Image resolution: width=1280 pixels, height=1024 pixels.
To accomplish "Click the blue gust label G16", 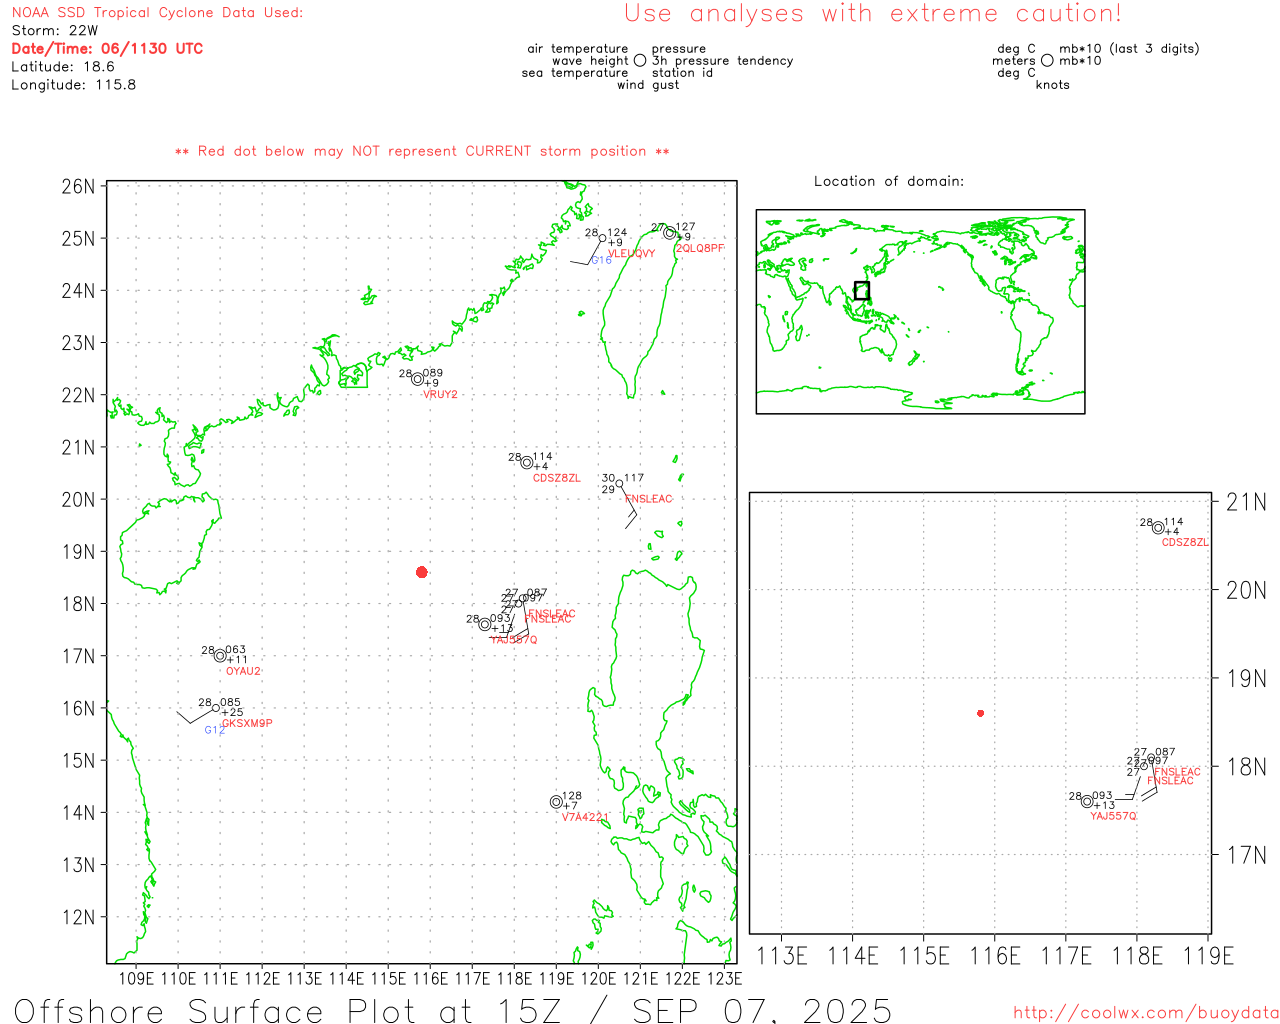I will (601, 260).
